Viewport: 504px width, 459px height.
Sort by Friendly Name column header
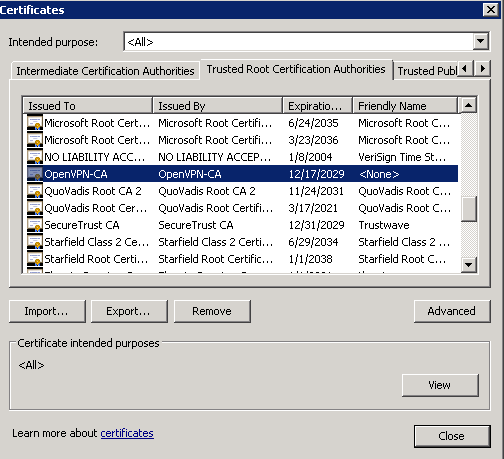405,106
